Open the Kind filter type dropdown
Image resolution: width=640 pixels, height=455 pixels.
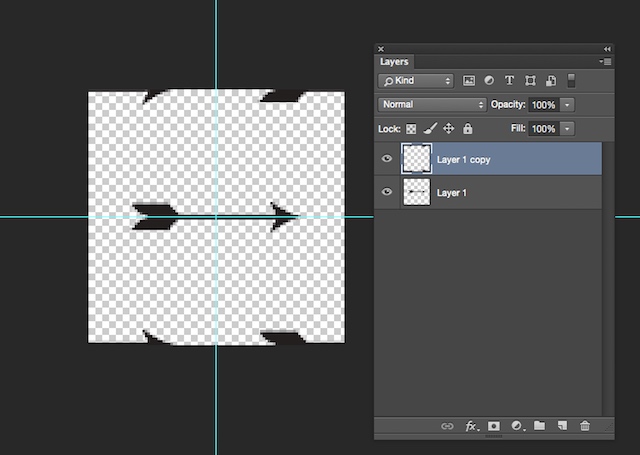pos(415,81)
